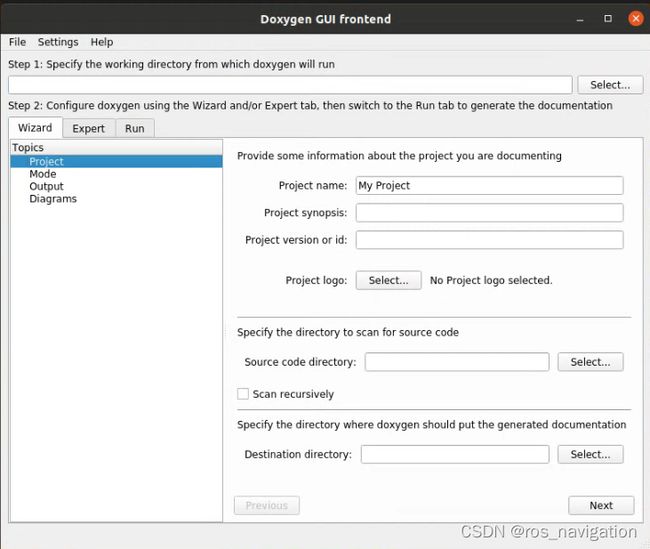Click the Next button
The width and height of the screenshot is (650, 549).
(x=601, y=505)
